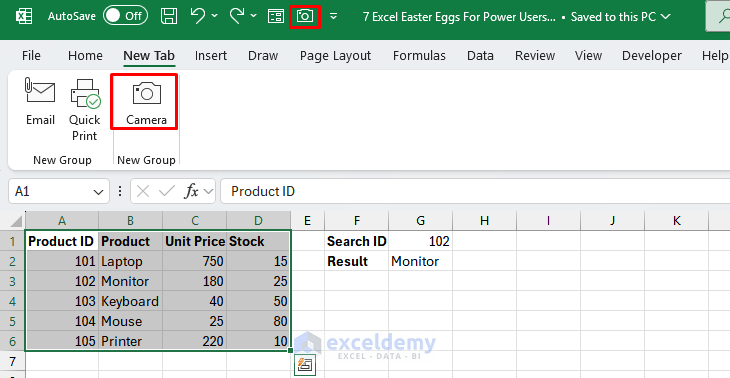Screen dimensions: 730x378
Task: Open the View tab
Action: coord(588,56)
